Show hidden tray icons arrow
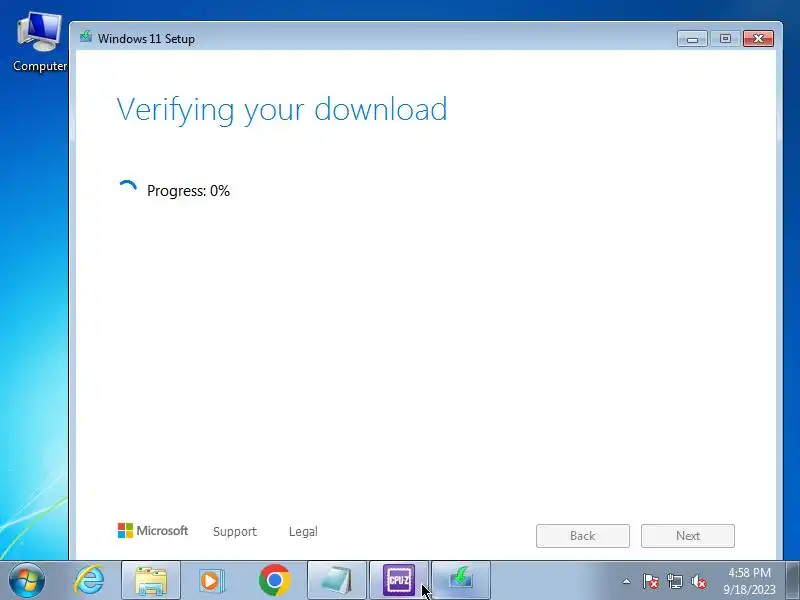 point(626,581)
